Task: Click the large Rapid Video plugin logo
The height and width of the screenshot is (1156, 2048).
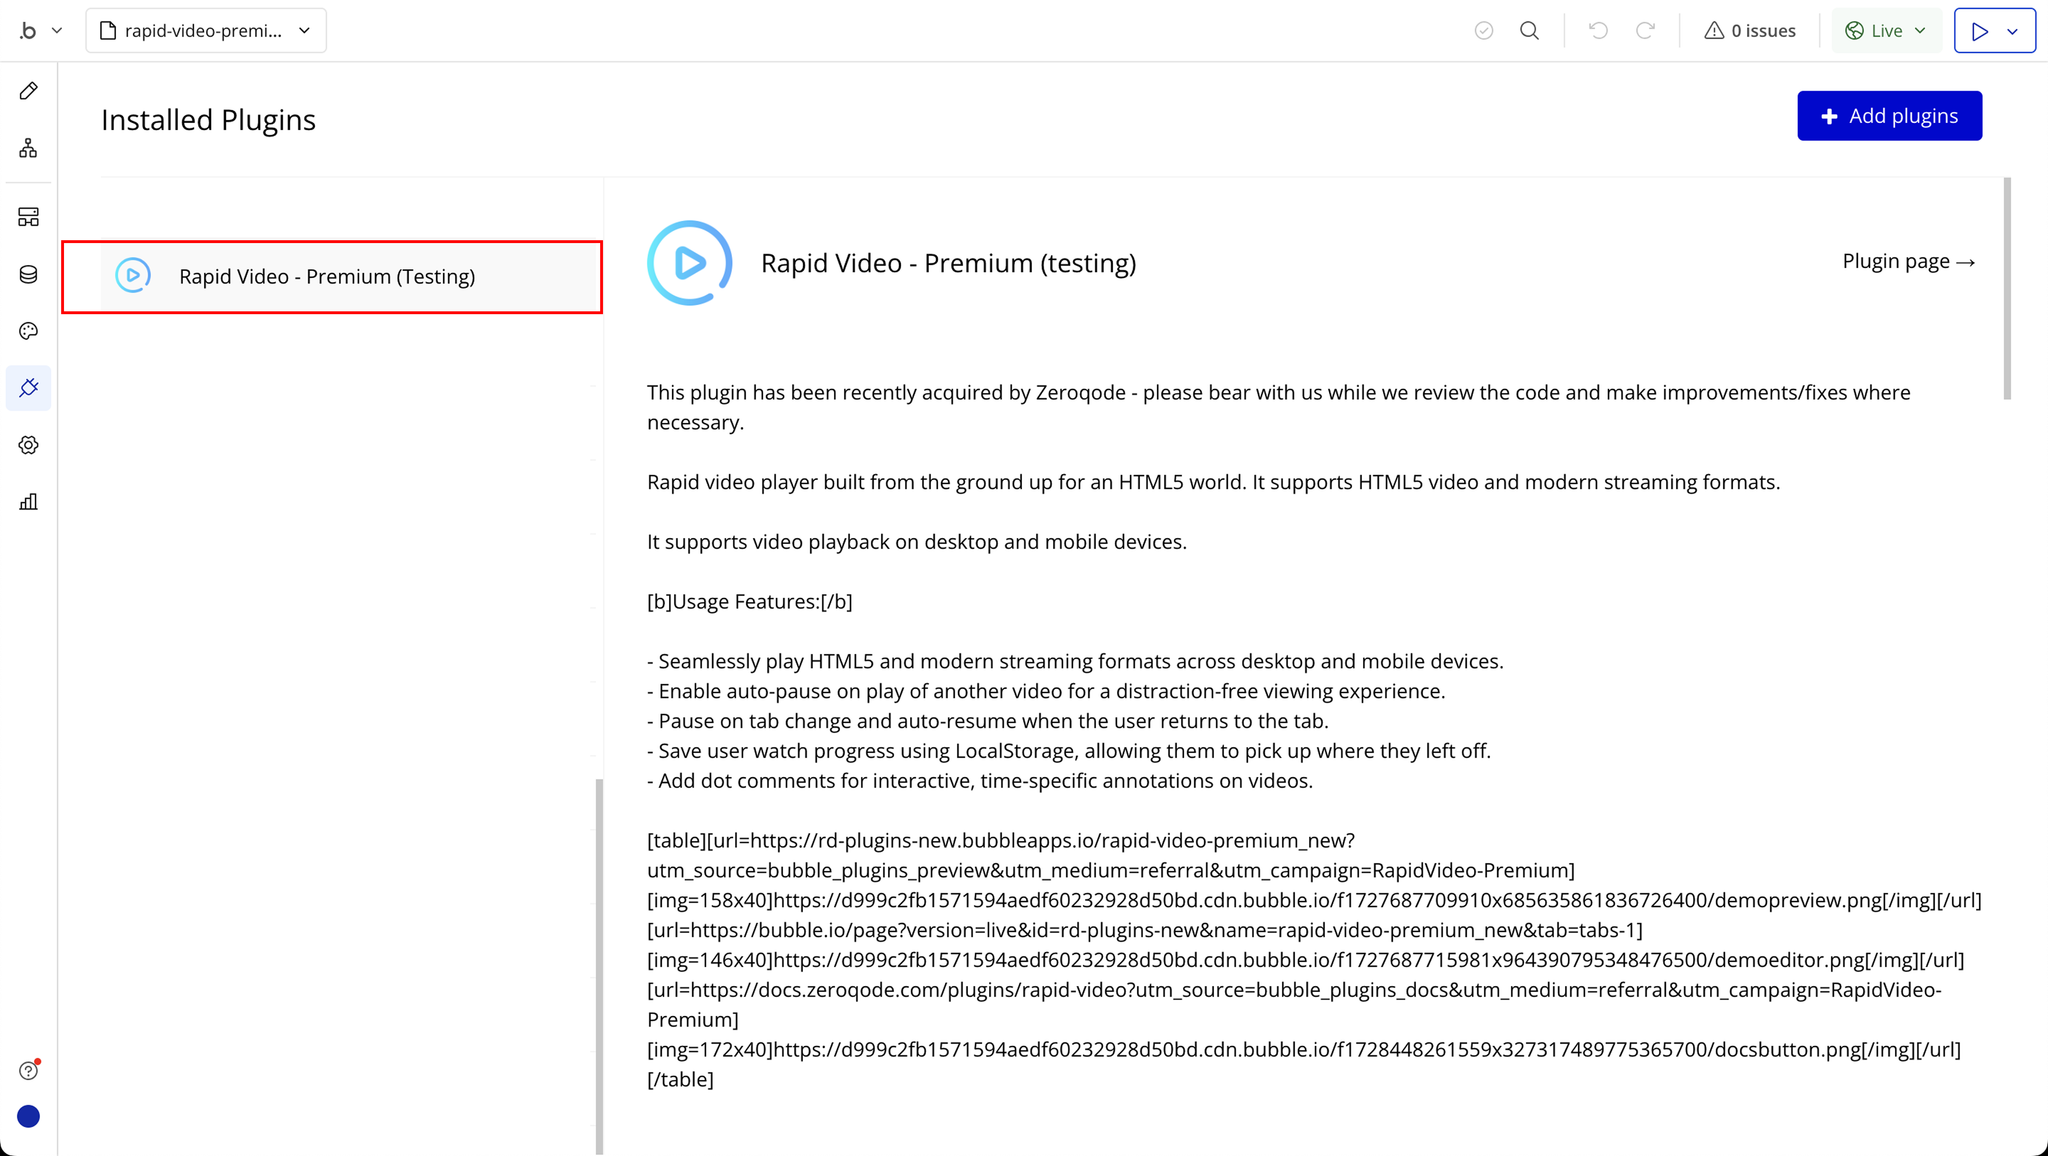Action: 690,263
